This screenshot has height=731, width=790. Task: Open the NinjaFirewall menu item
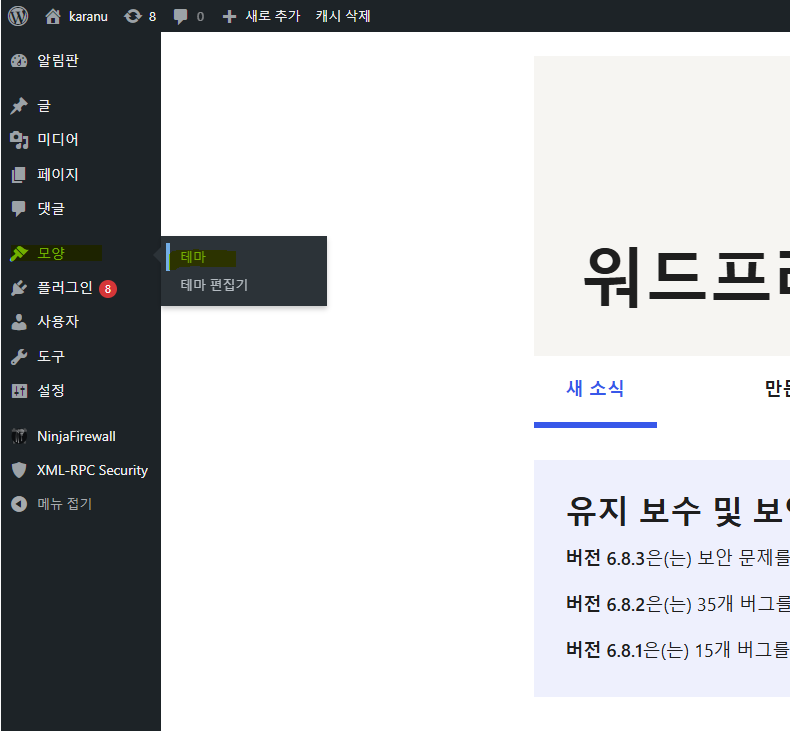click(x=77, y=436)
